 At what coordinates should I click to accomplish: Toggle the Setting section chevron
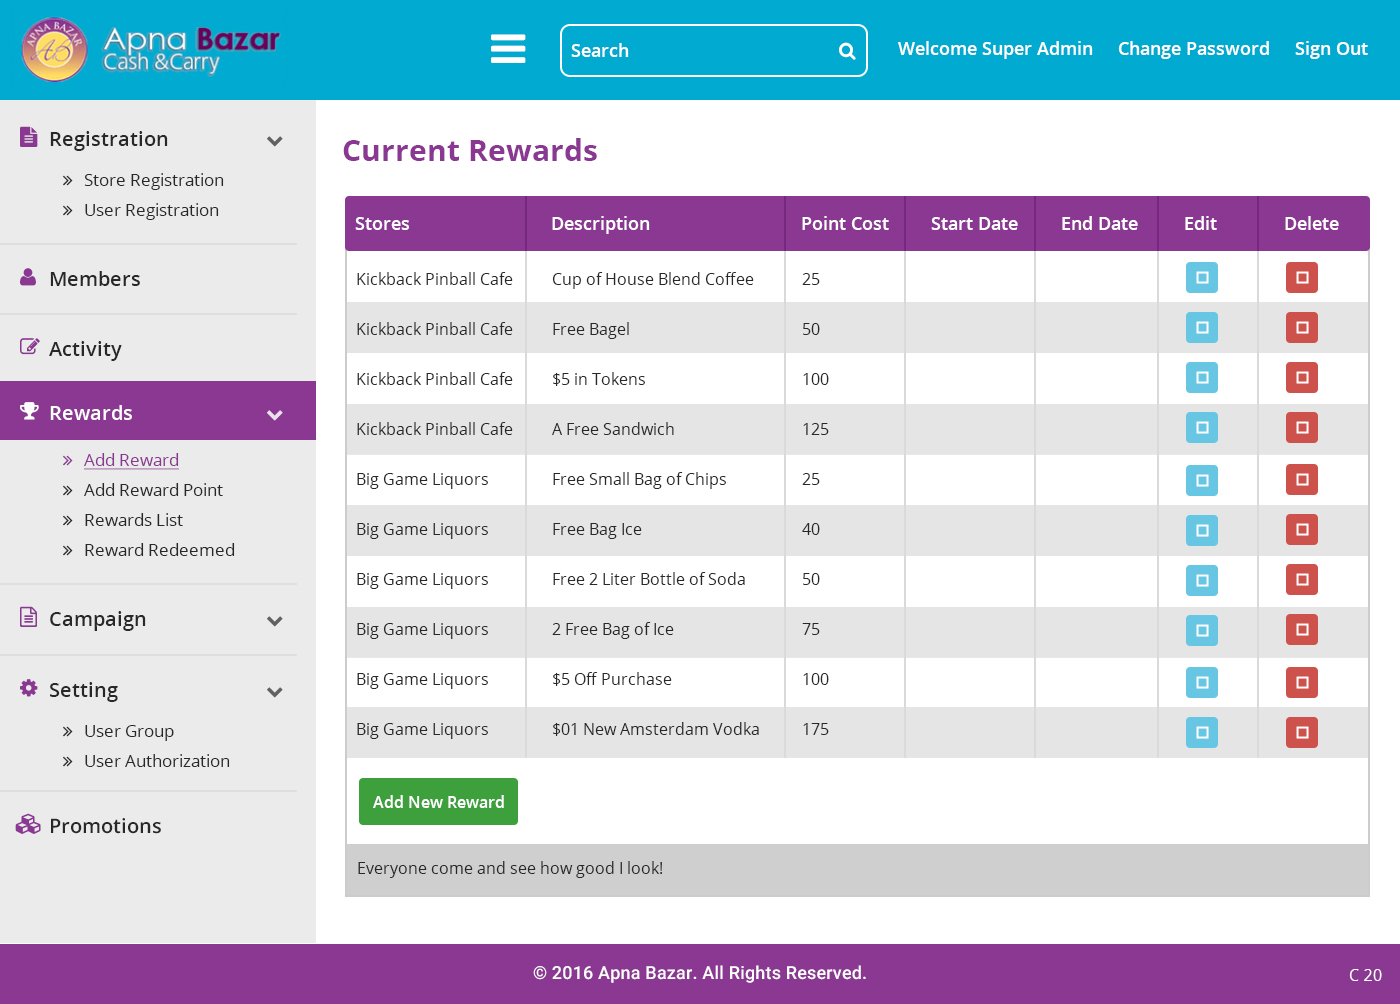click(x=275, y=692)
